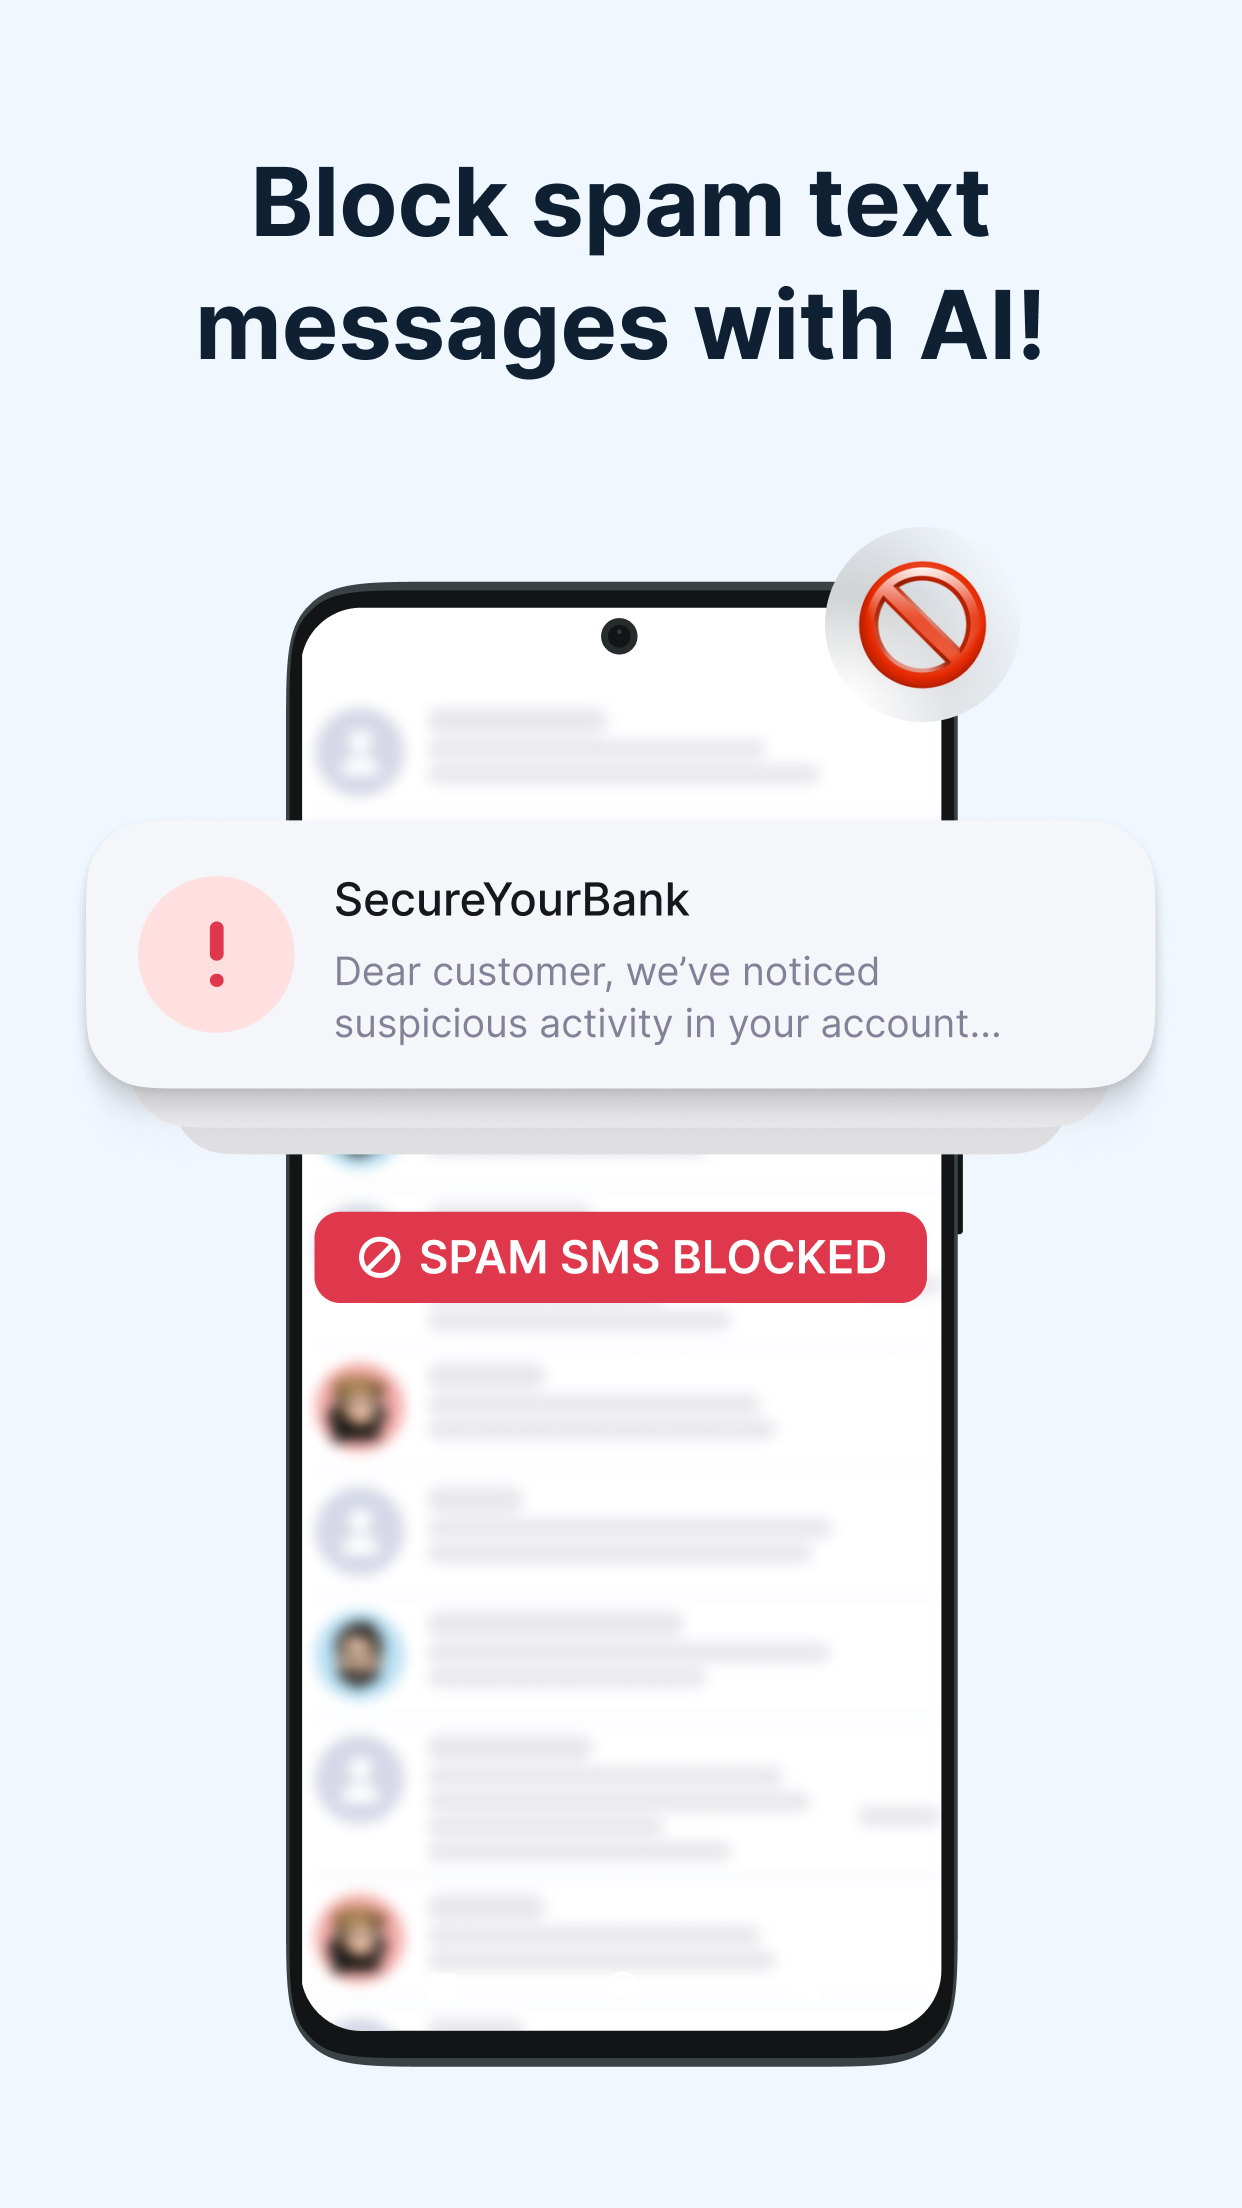The width and height of the screenshot is (1242, 2208).
Task: Click the stacked notification card edge below
Action: click(620, 1122)
